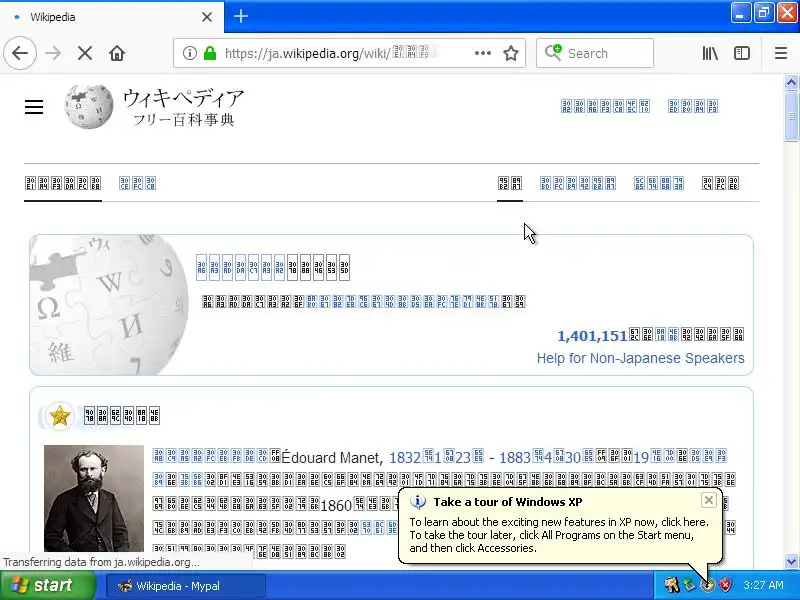This screenshot has width=800, height=600.
Task: Open the browser hamburger menu
Action: click(781, 53)
